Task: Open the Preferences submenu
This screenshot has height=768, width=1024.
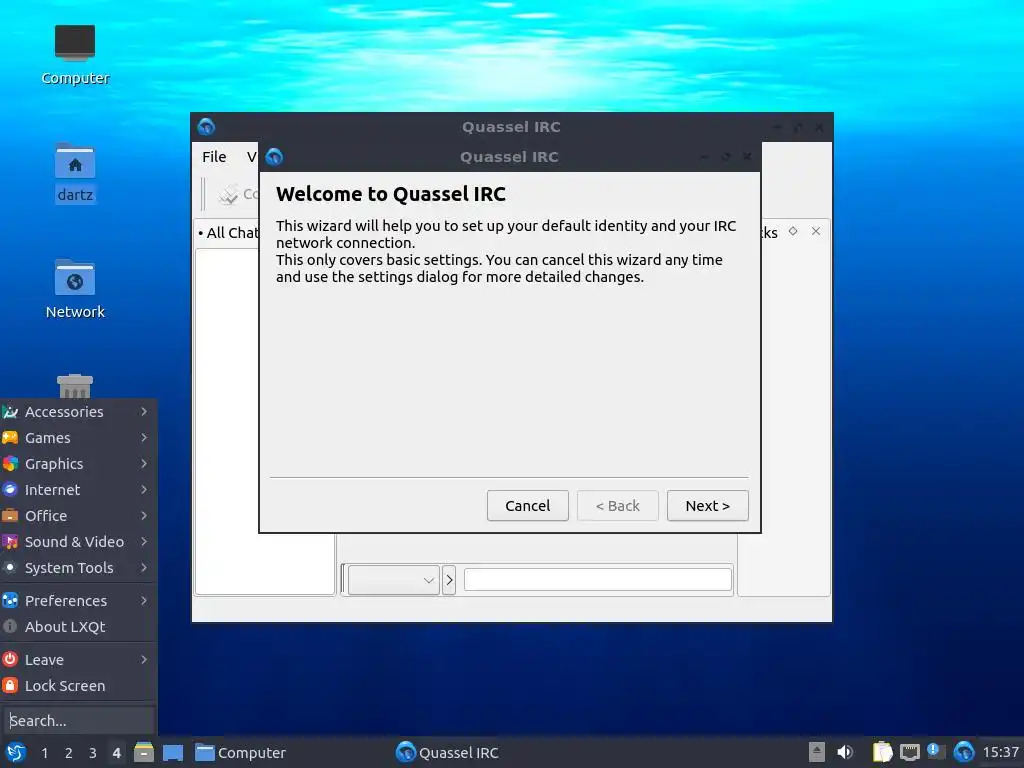Action: [x=77, y=600]
